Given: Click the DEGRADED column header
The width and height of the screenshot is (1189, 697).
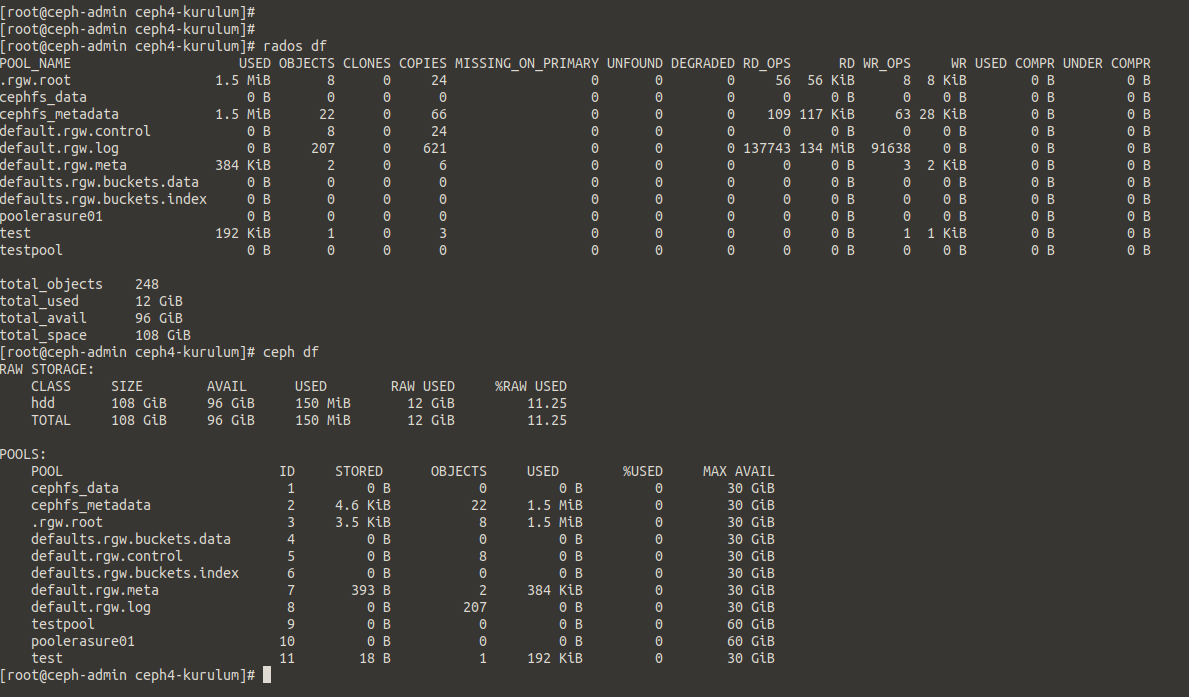Looking at the screenshot, I should [x=702, y=64].
